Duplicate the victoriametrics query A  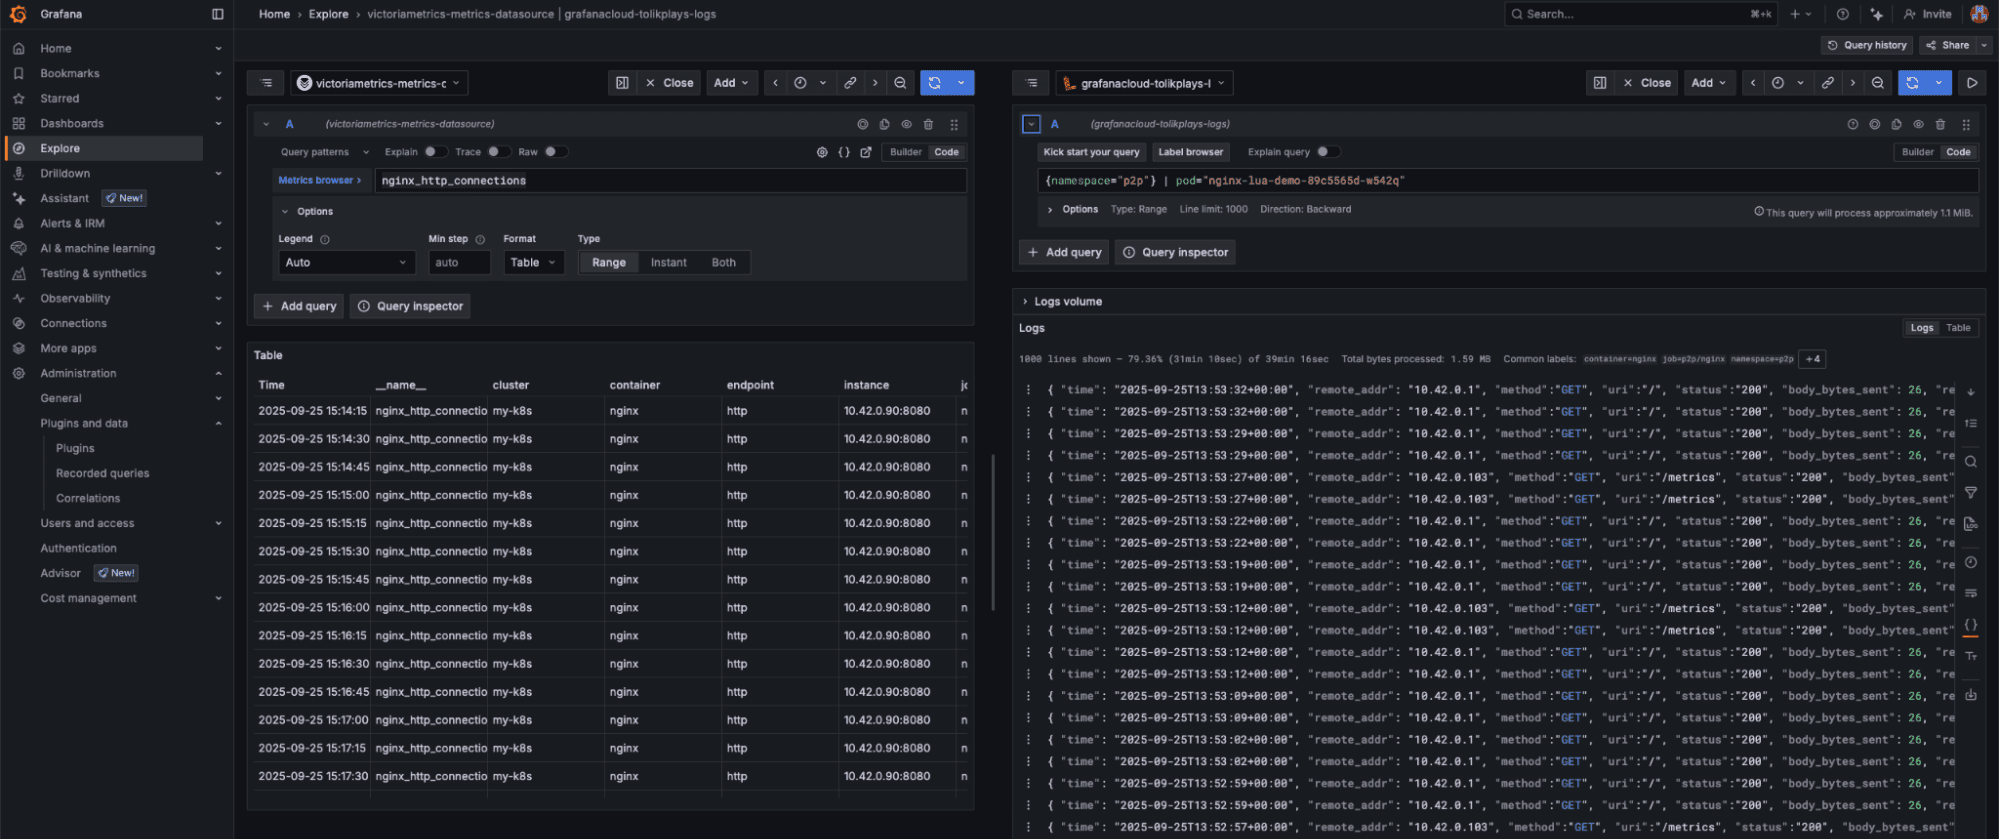884,124
